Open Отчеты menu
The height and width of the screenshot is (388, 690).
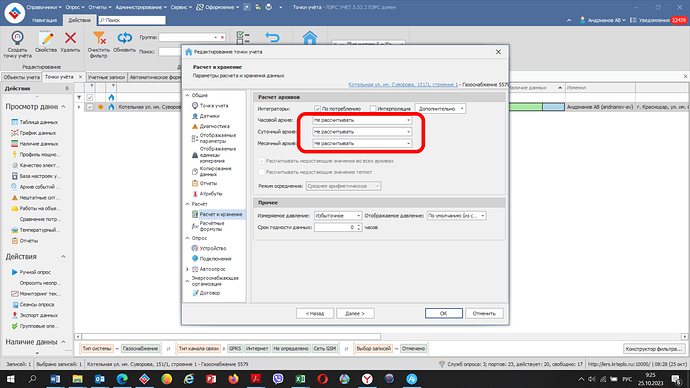[x=100, y=7]
